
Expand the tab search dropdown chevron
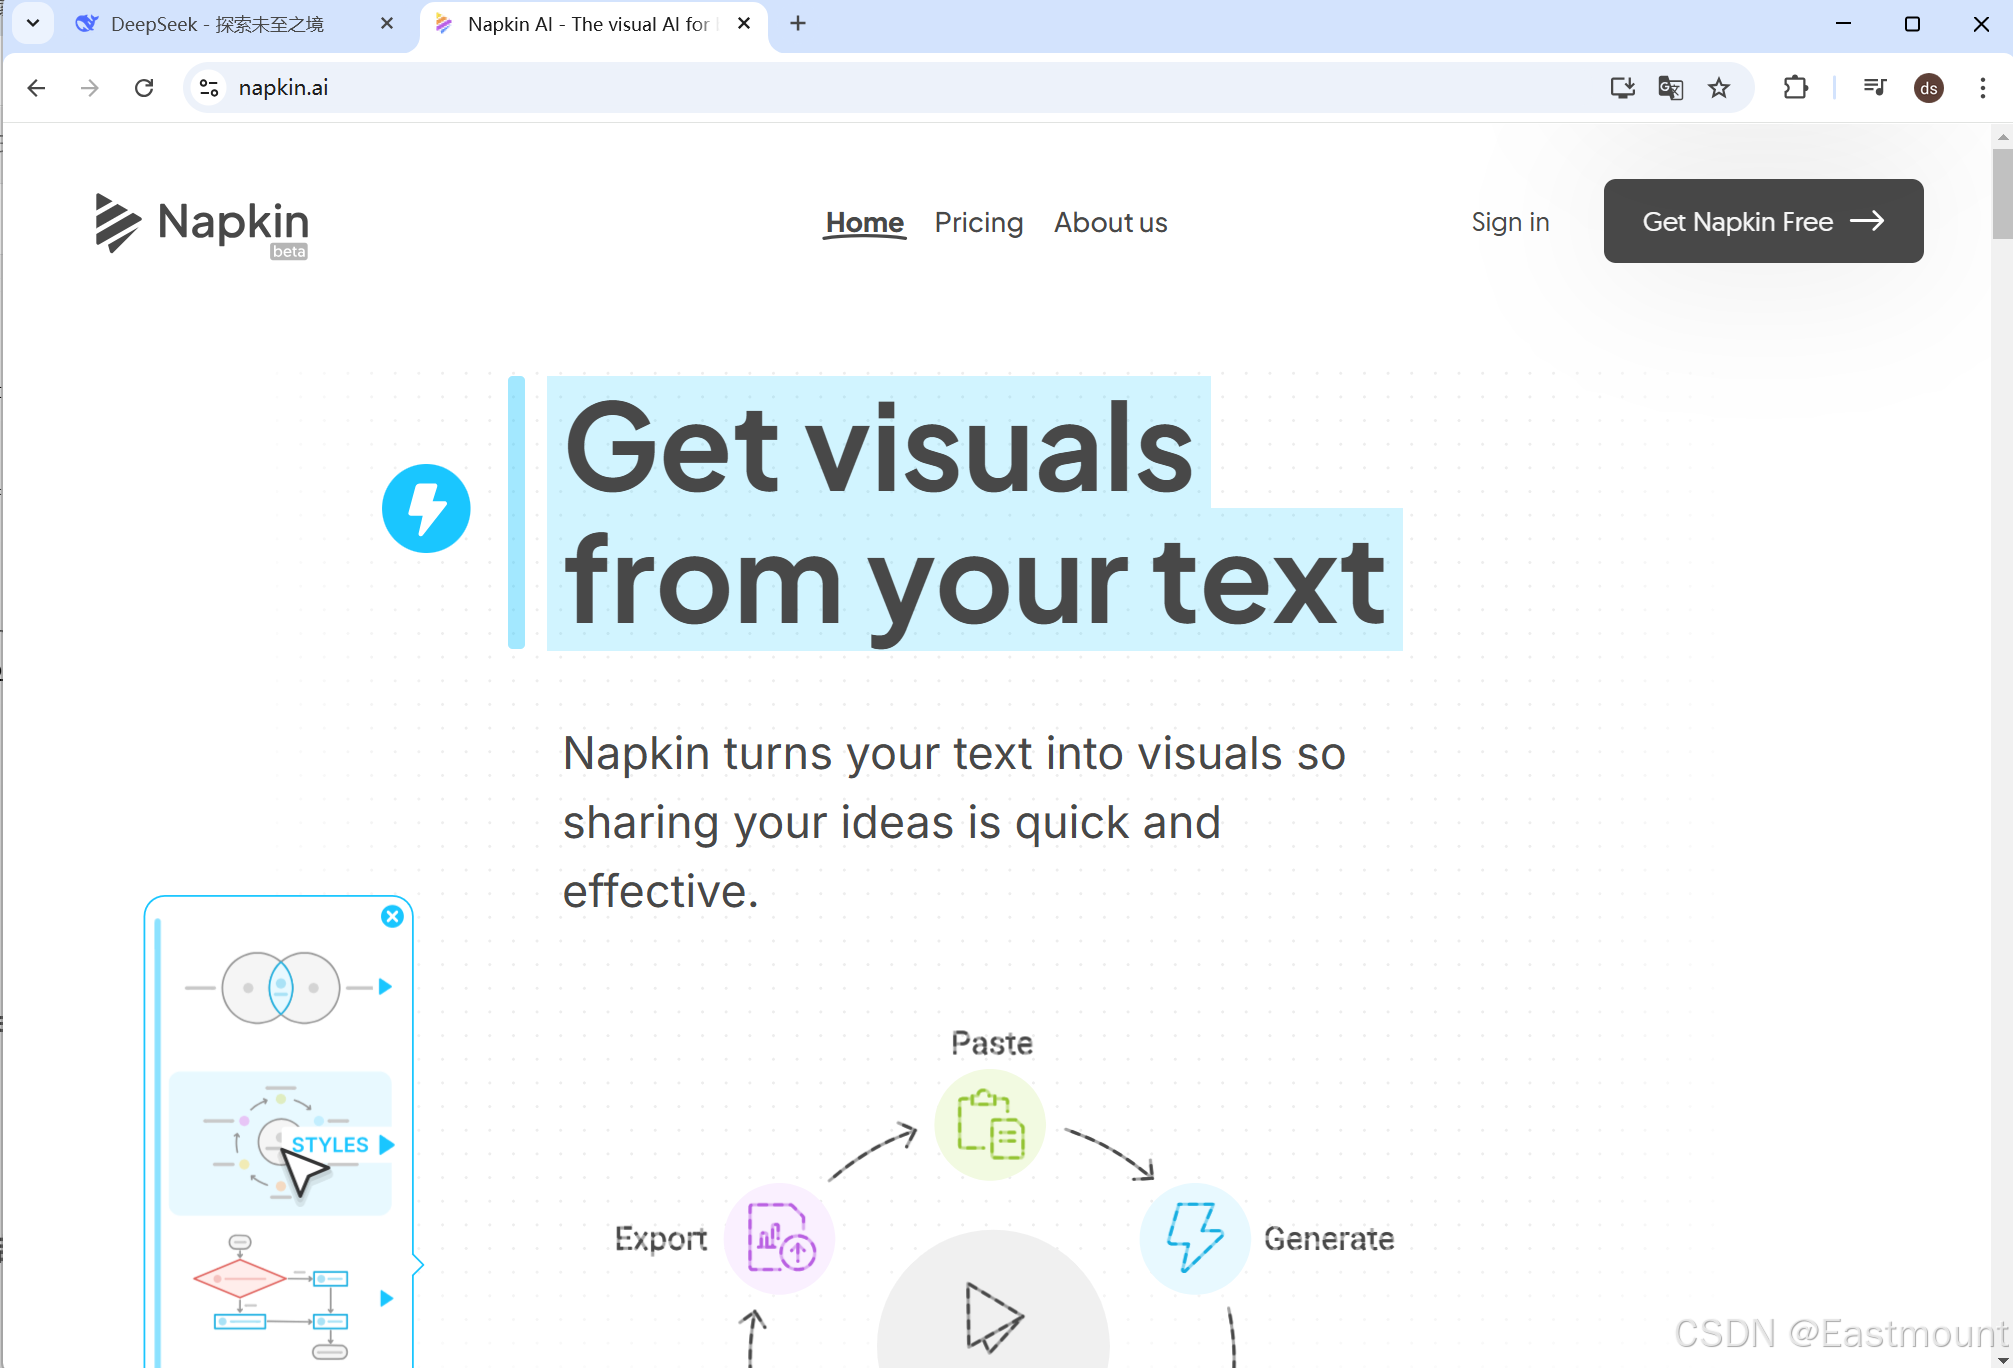pos(33,23)
